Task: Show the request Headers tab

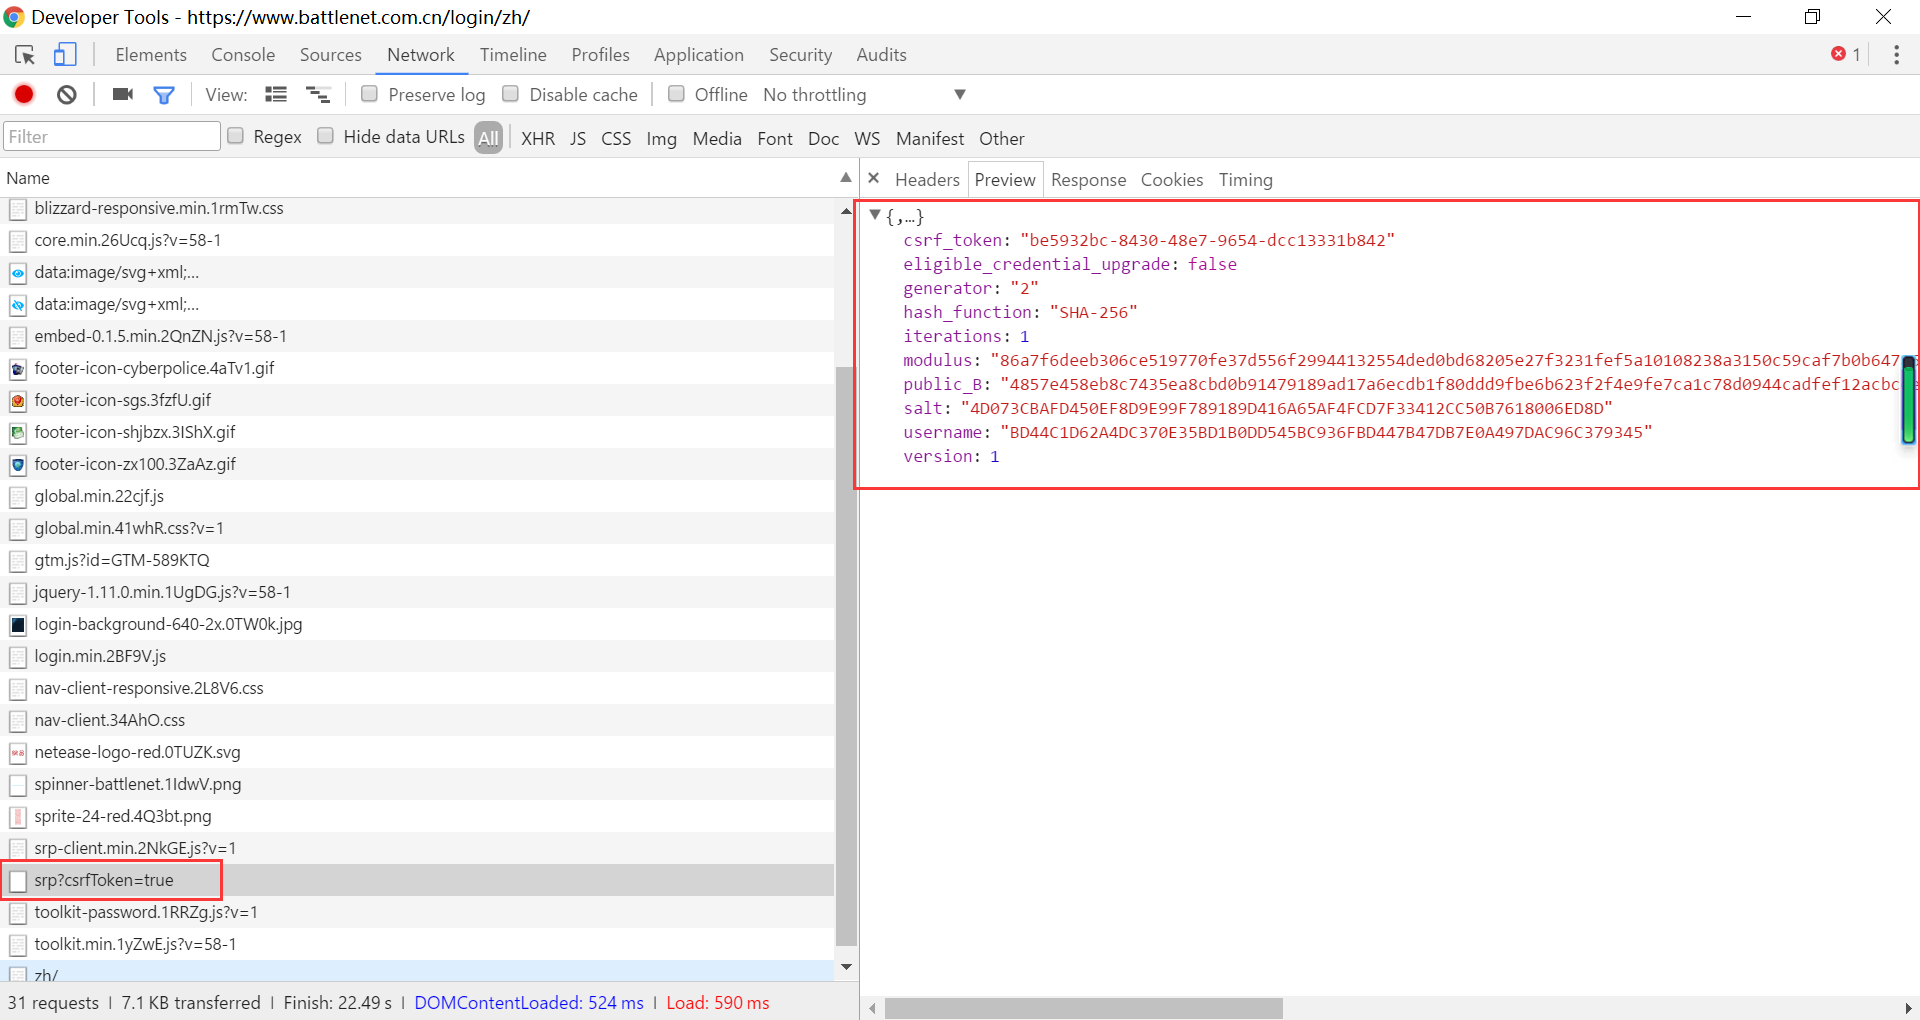Action: (927, 180)
